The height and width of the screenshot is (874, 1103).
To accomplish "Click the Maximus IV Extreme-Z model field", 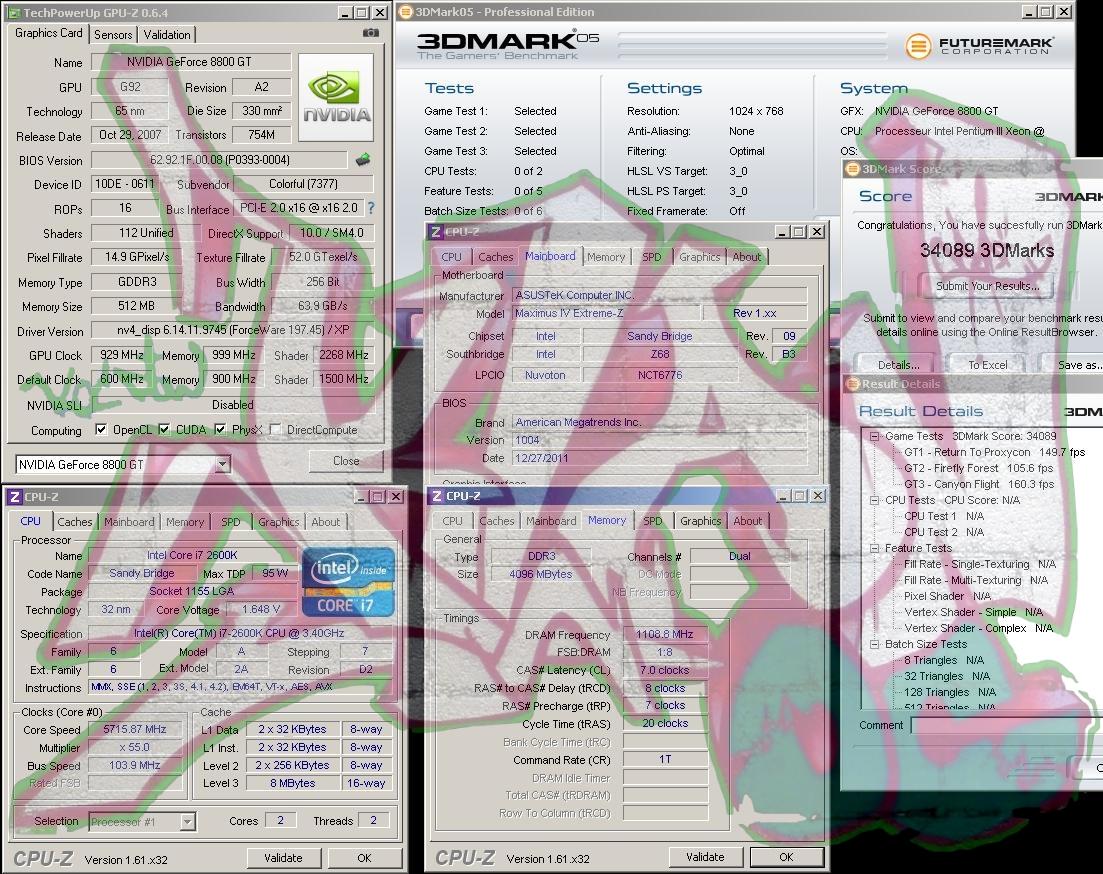I will click(x=606, y=313).
